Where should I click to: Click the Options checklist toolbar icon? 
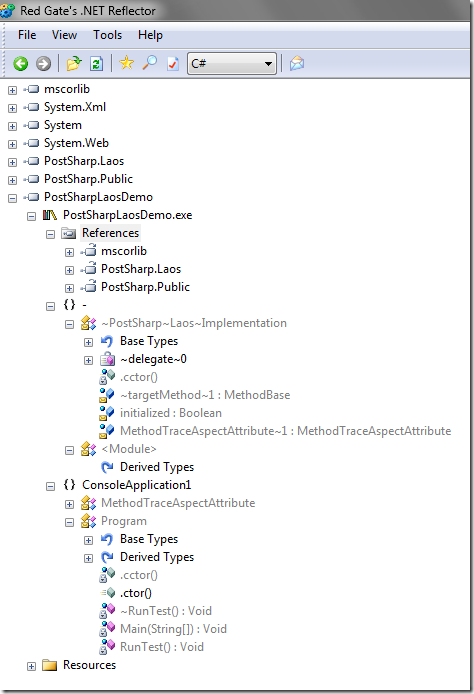pos(173,64)
